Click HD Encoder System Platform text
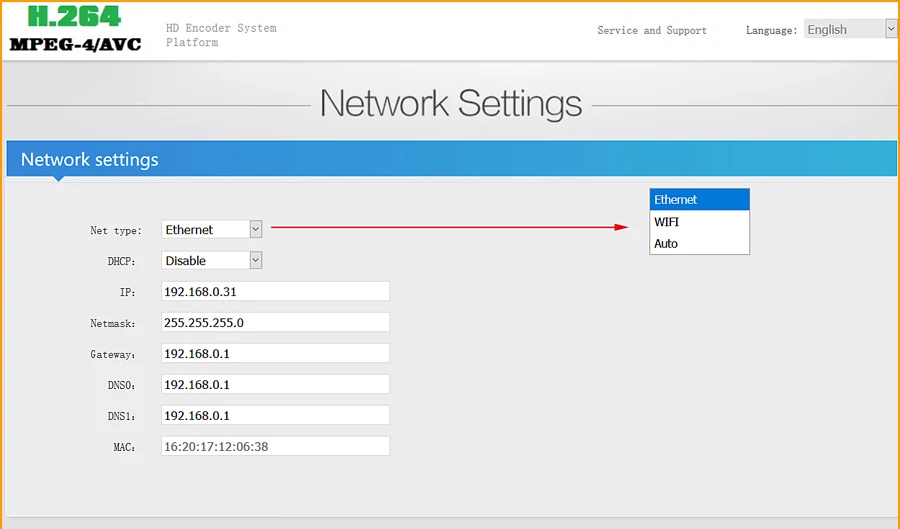This screenshot has height=529, width=900. [x=221, y=35]
